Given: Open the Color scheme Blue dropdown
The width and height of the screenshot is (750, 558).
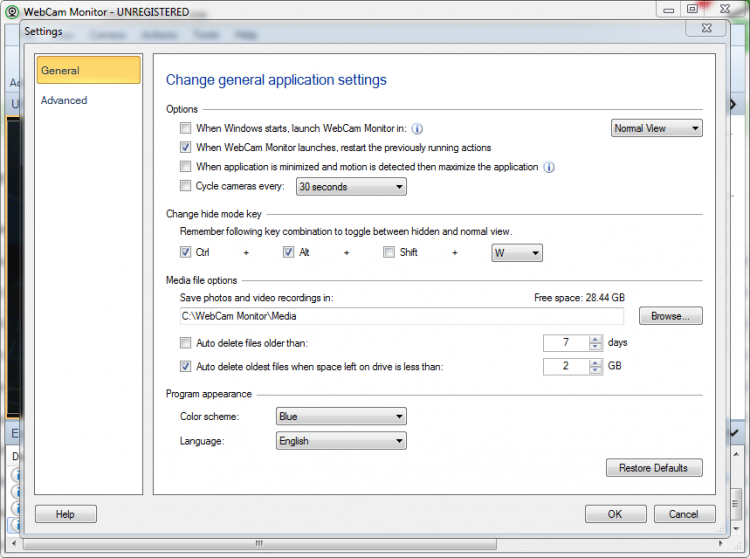Looking at the screenshot, I should coord(341,416).
